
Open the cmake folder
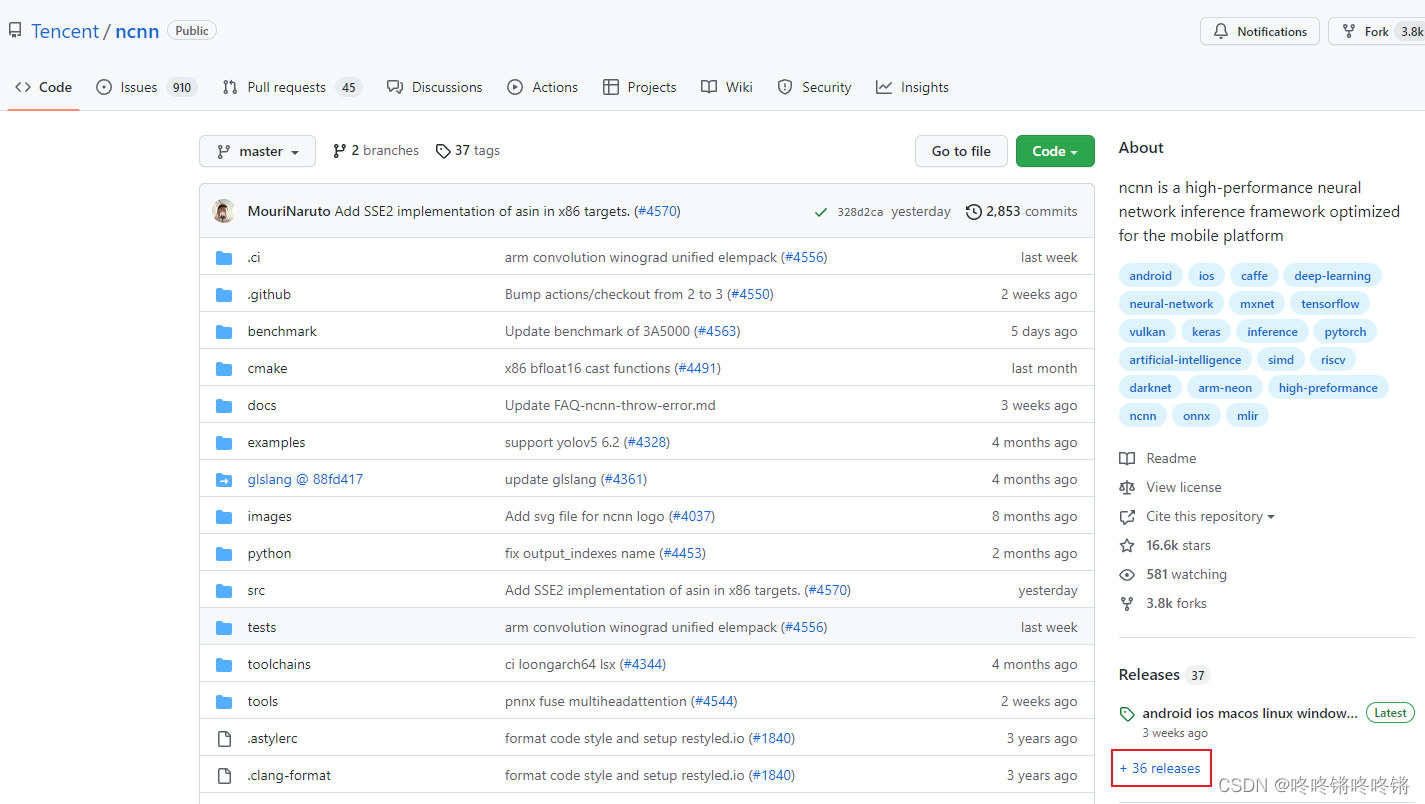tap(267, 368)
